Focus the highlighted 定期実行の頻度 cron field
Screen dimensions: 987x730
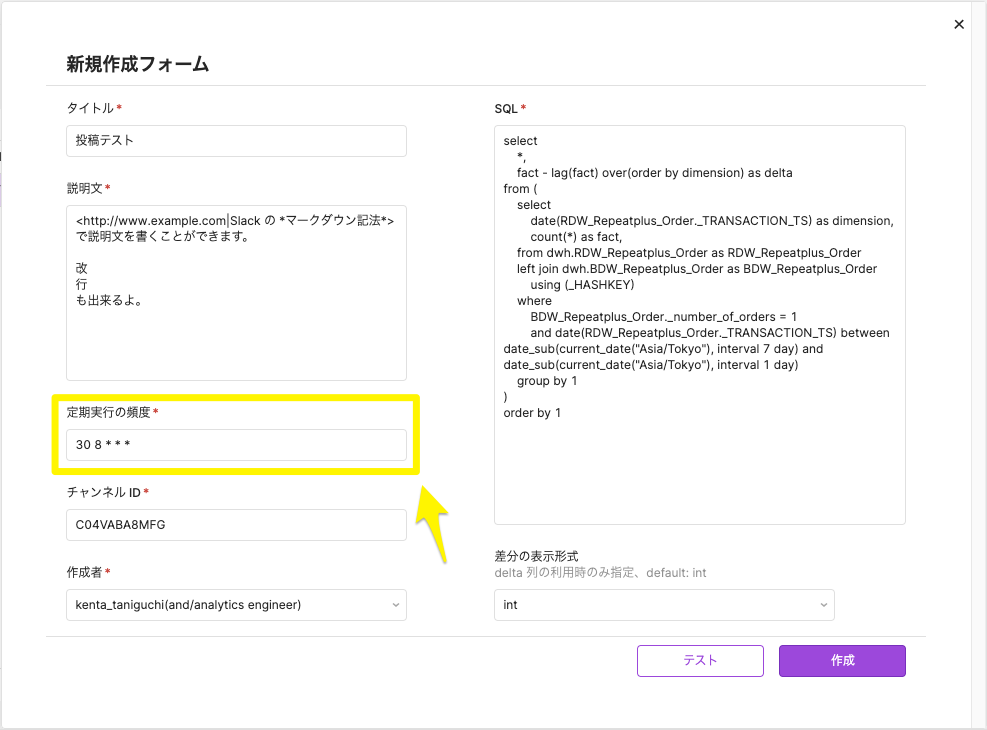[x=235, y=444]
